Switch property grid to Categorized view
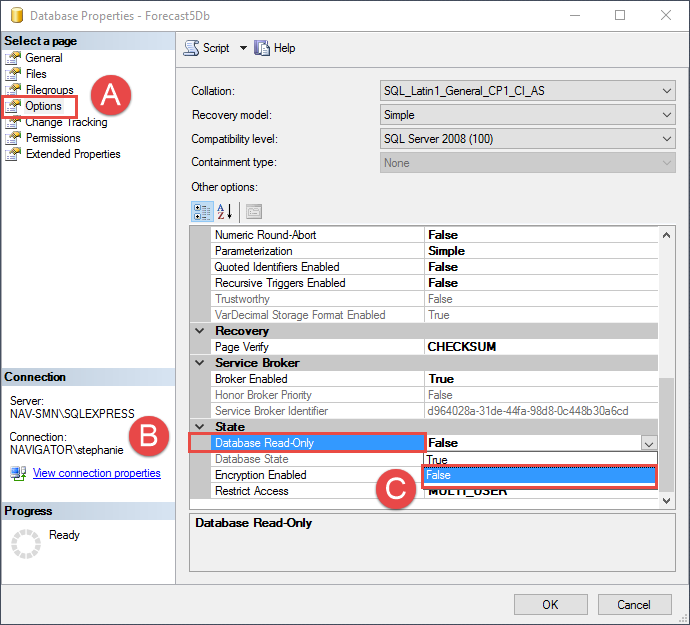This screenshot has height=625, width=690. [201, 211]
